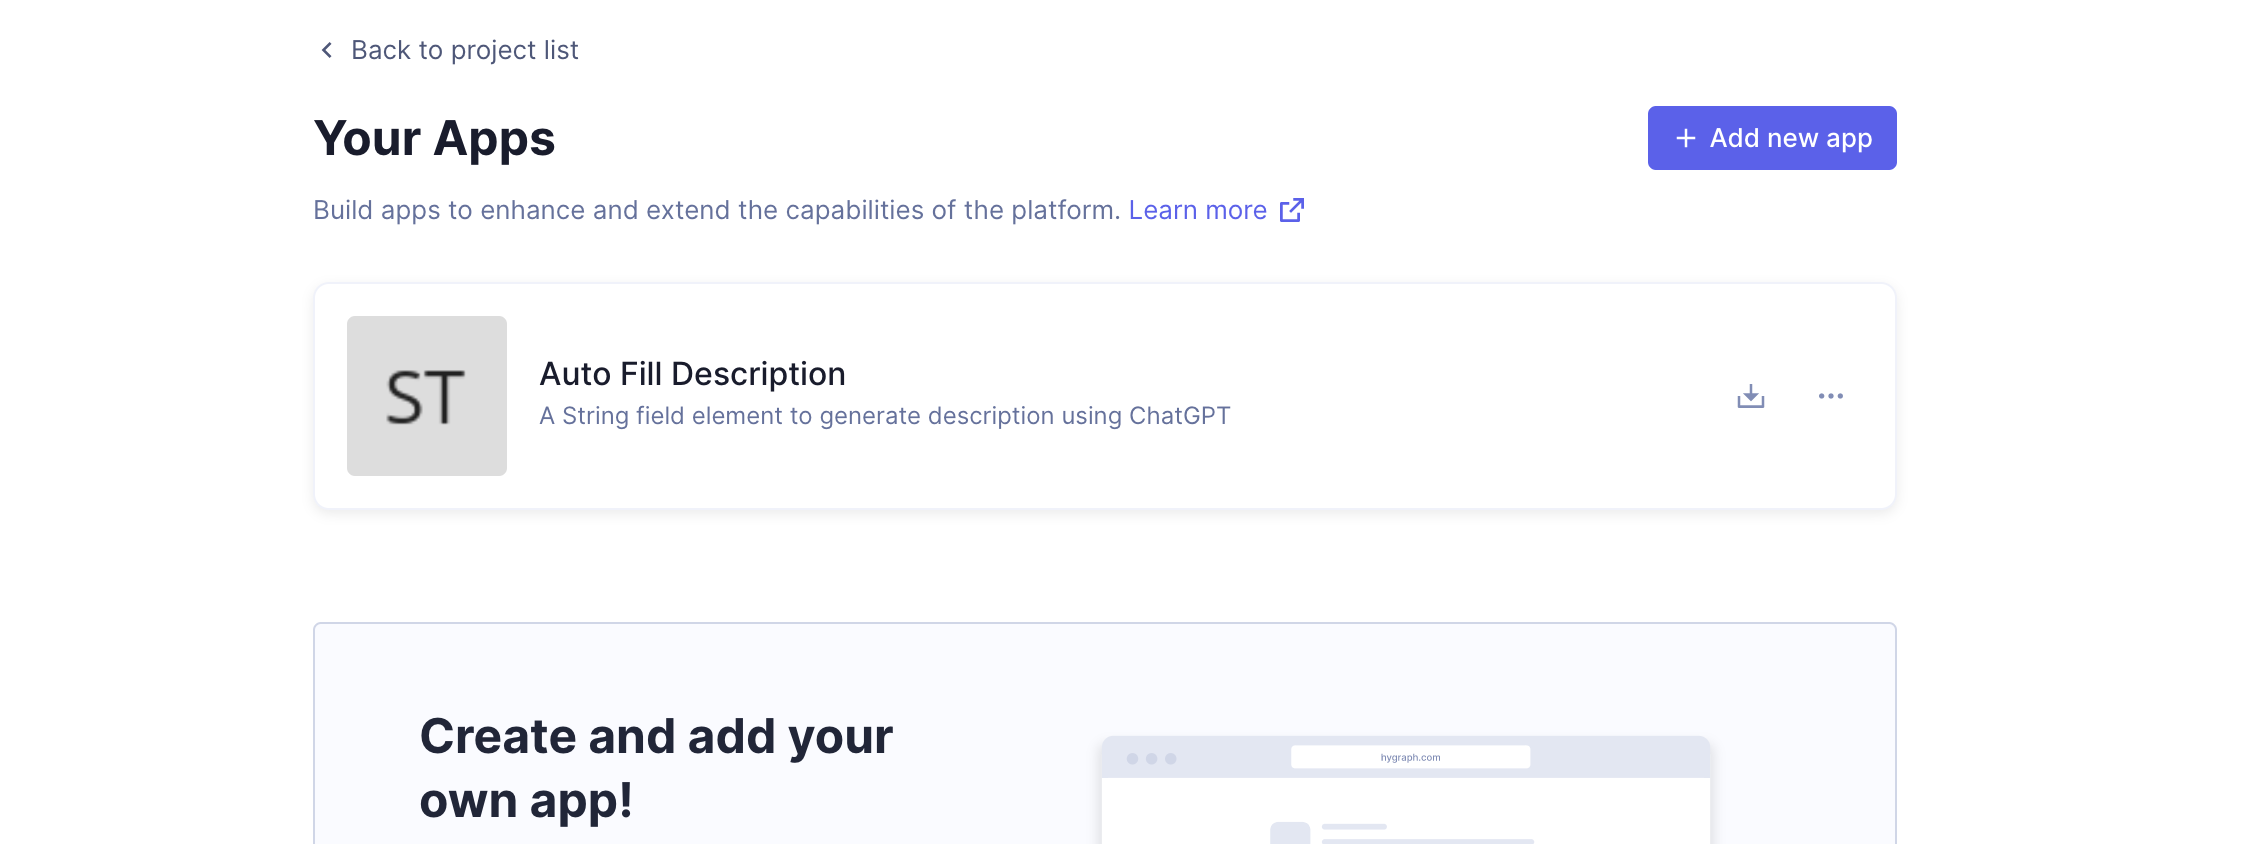Click the hygraph.com address bar in the illustration
2256x844 pixels.
pos(1410,757)
